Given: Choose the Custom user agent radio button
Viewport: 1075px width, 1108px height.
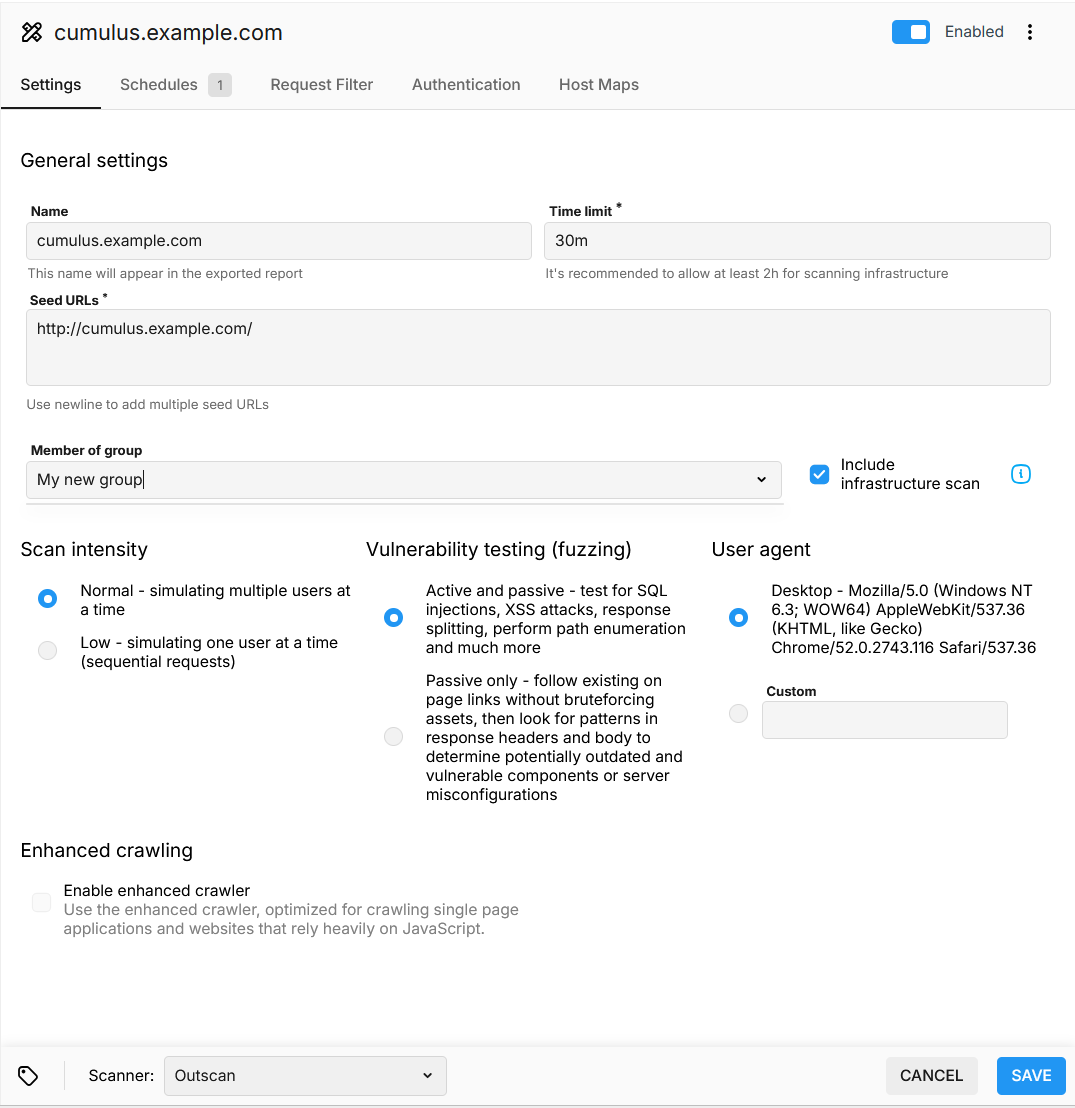Looking at the screenshot, I should [x=738, y=713].
